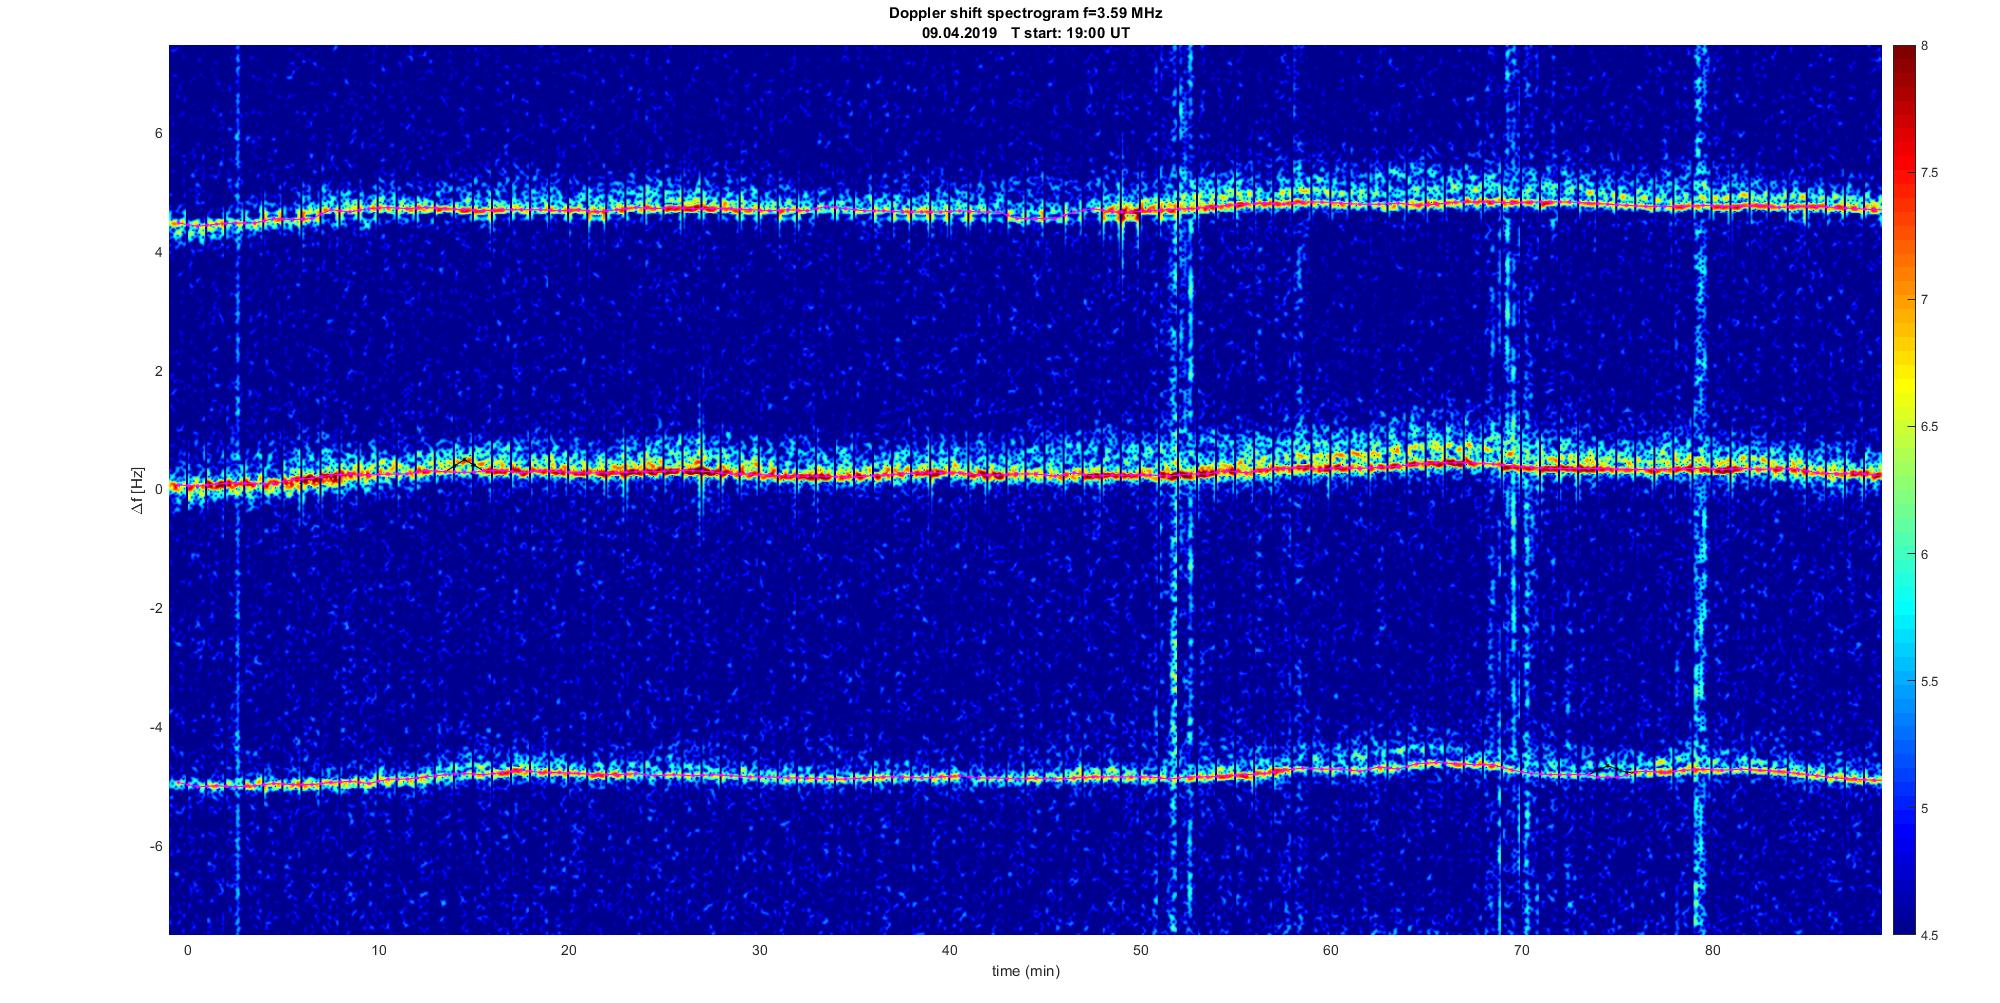Click y-axis tick label '-2'
Viewport: 2000px width, 1003px height.
click(157, 609)
